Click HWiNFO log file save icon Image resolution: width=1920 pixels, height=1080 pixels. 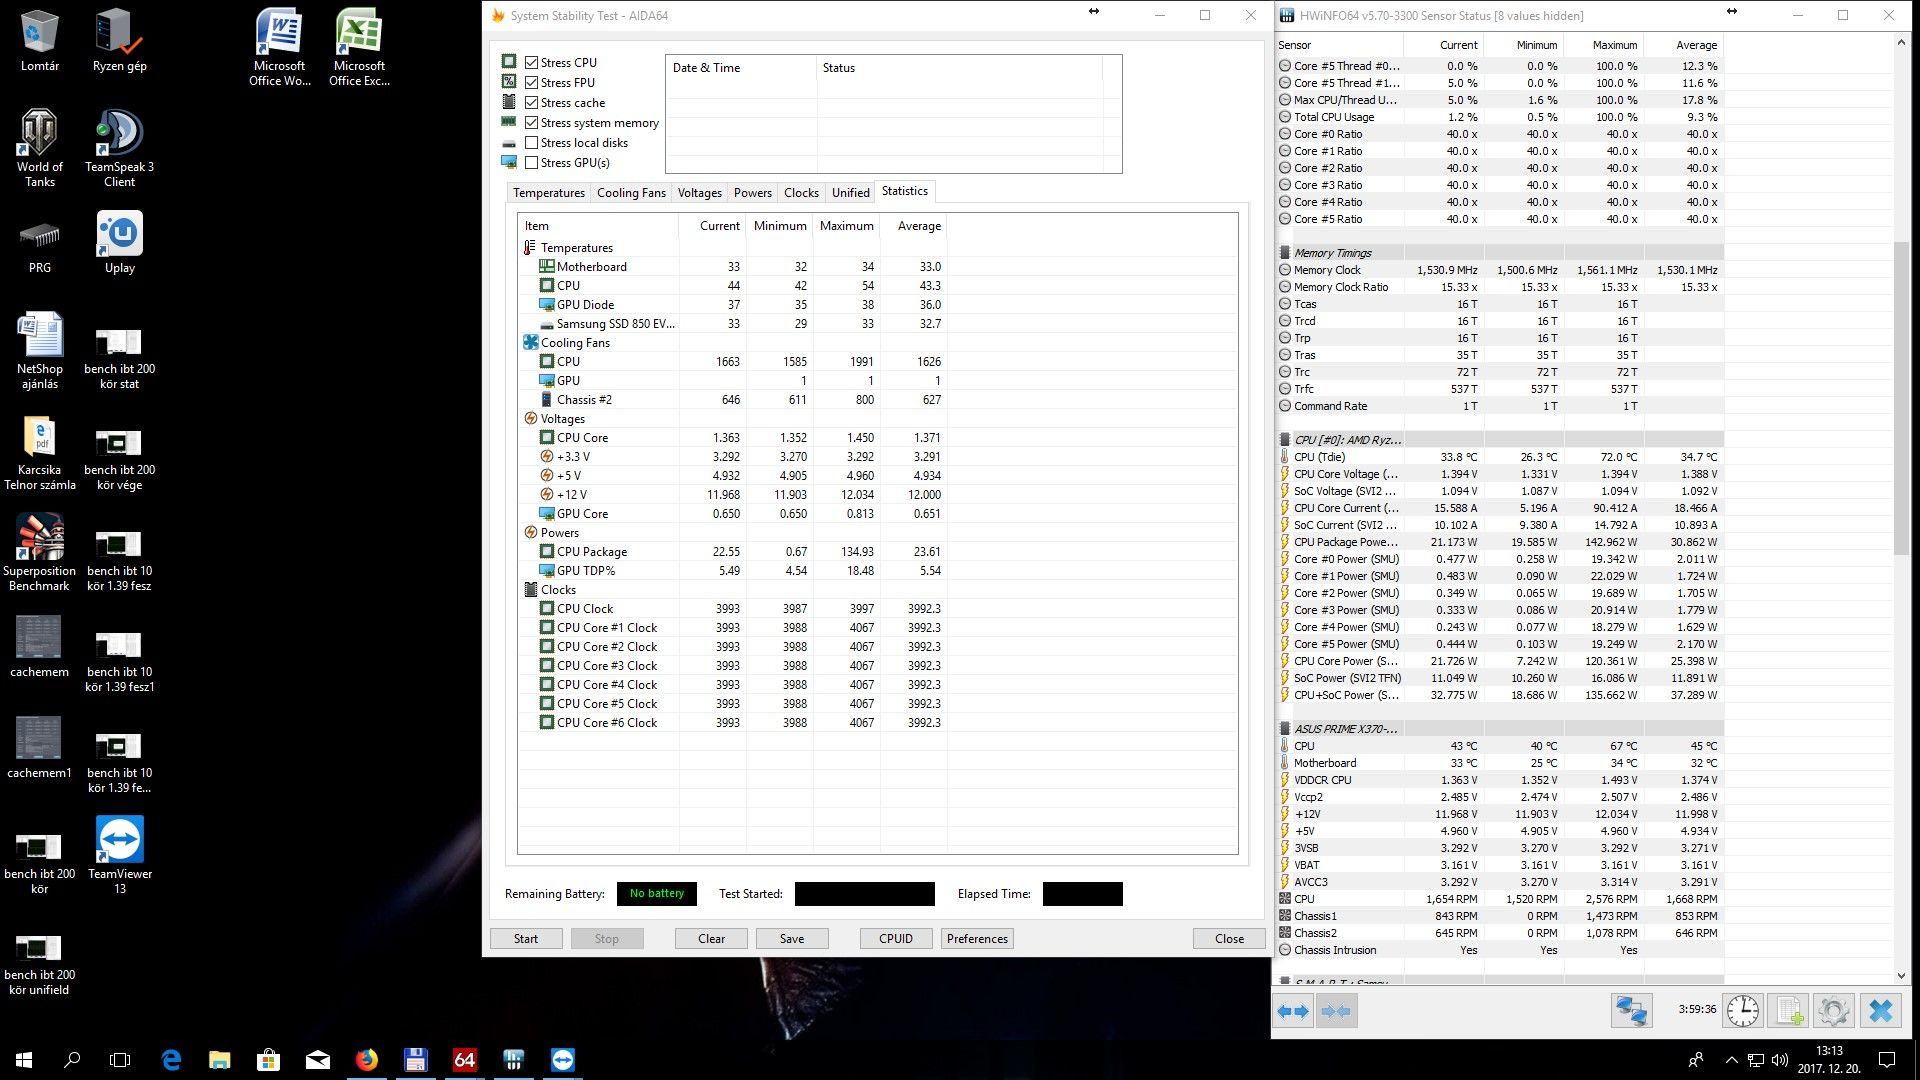[1789, 1011]
